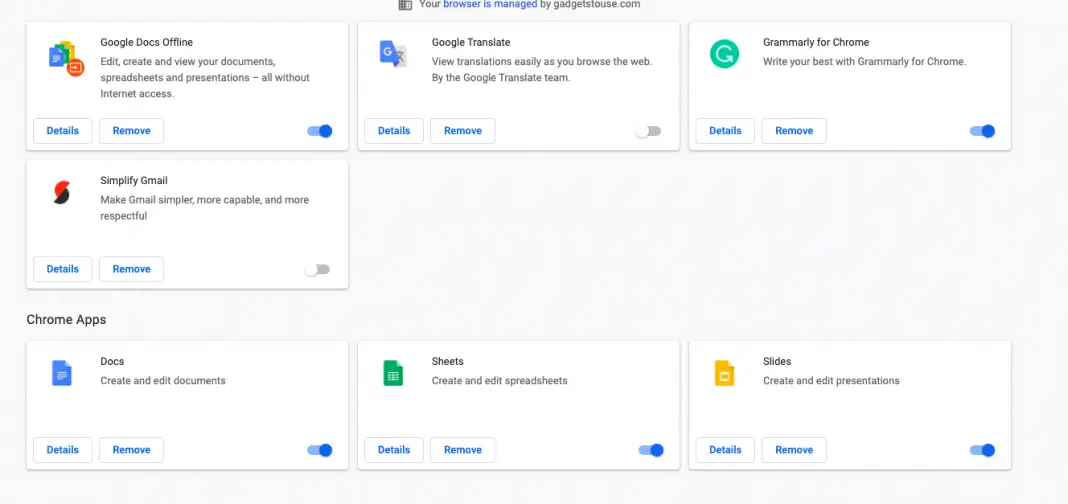1068x504 pixels.
Task: Click the managed browser building icon
Action: pyautogui.click(x=405, y=5)
